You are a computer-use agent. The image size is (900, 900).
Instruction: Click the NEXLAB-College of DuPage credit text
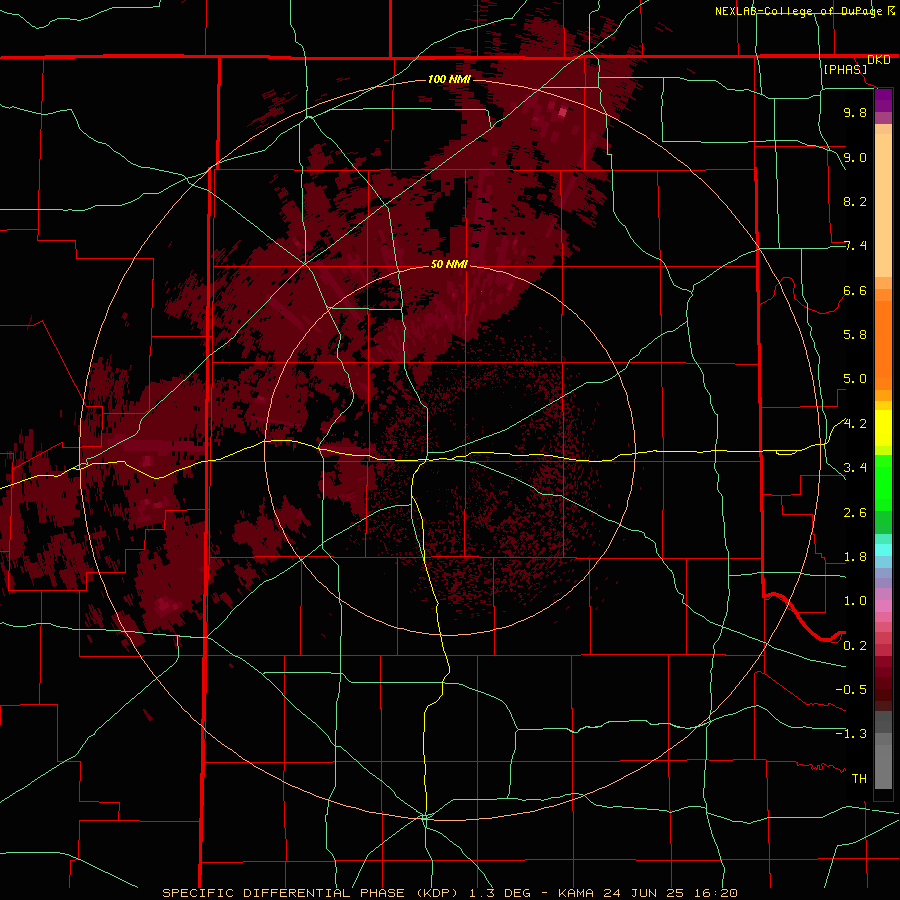[x=798, y=11]
